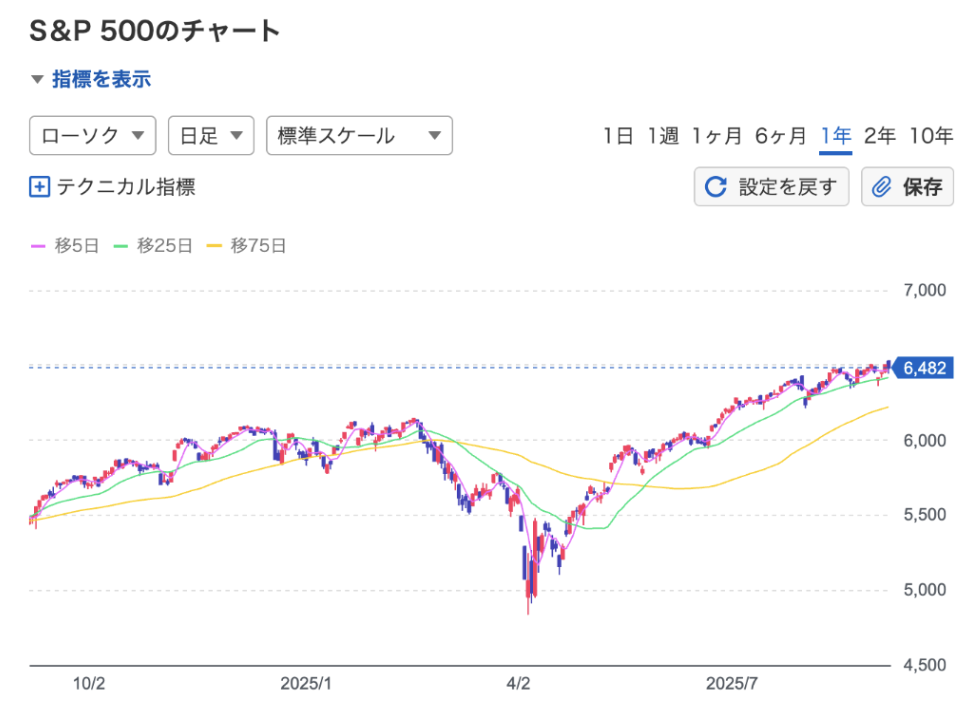
Task: Choose the 2年 time range
Action: 879,136
